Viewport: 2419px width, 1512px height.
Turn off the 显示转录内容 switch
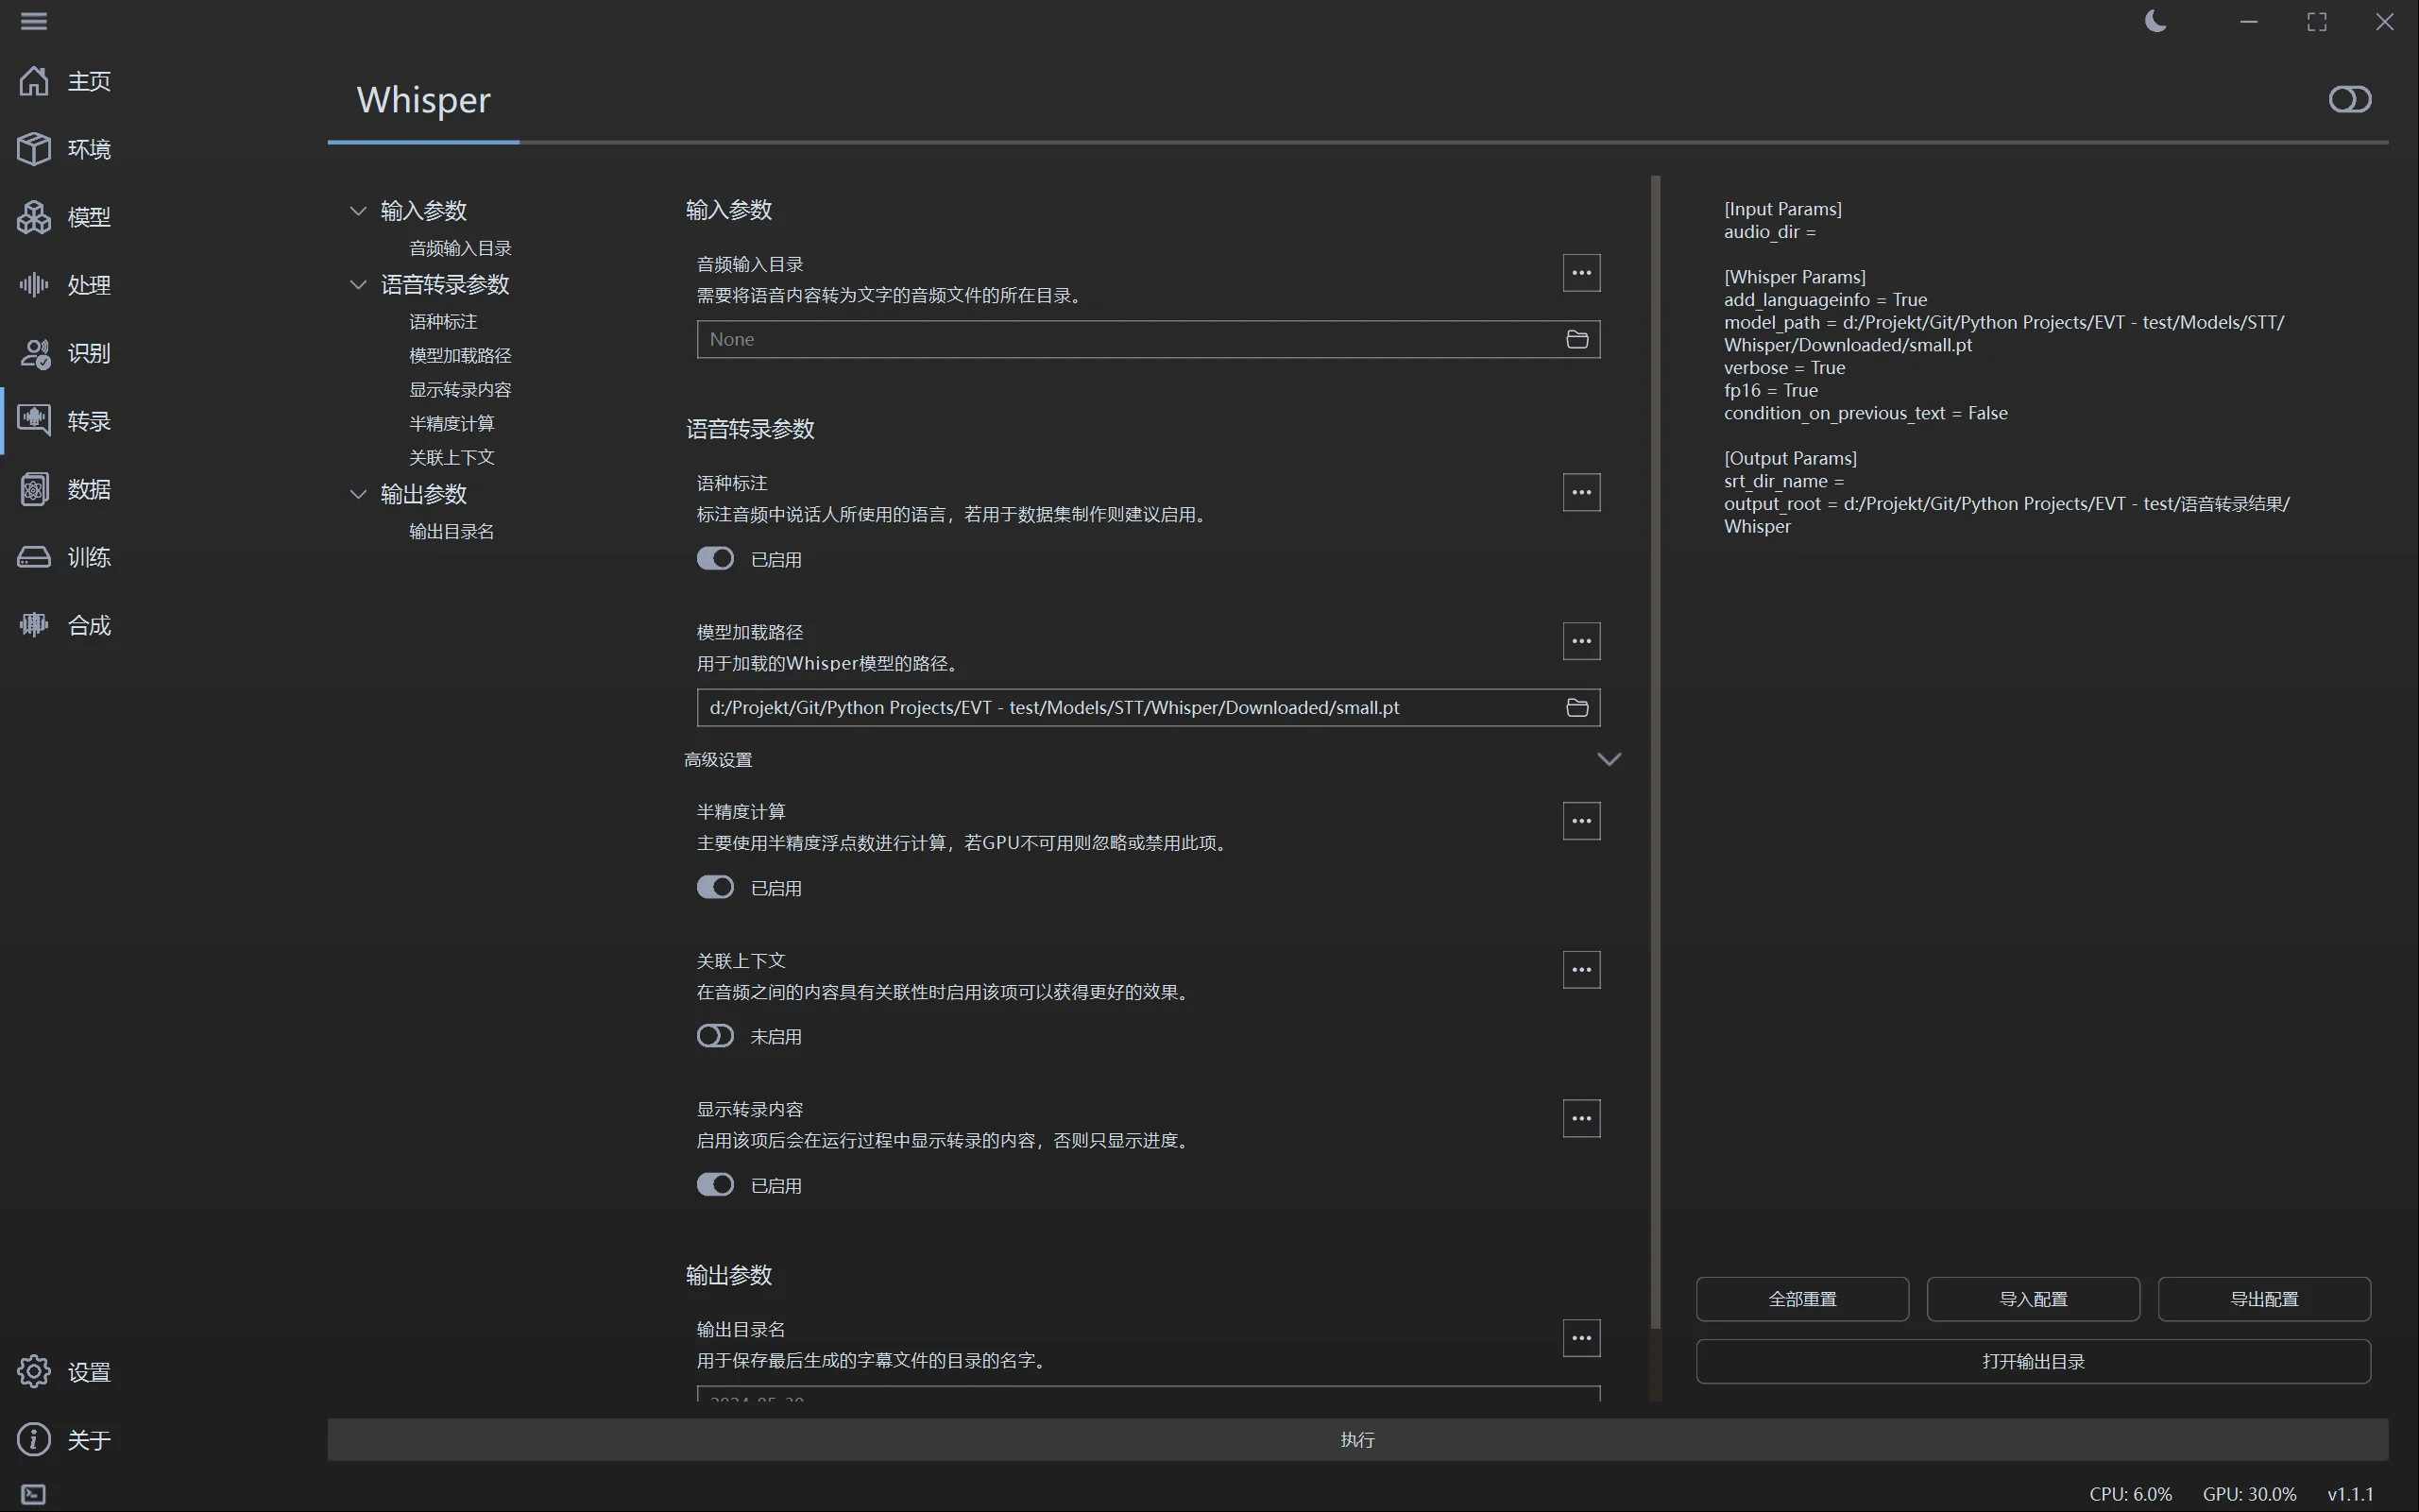[715, 1185]
